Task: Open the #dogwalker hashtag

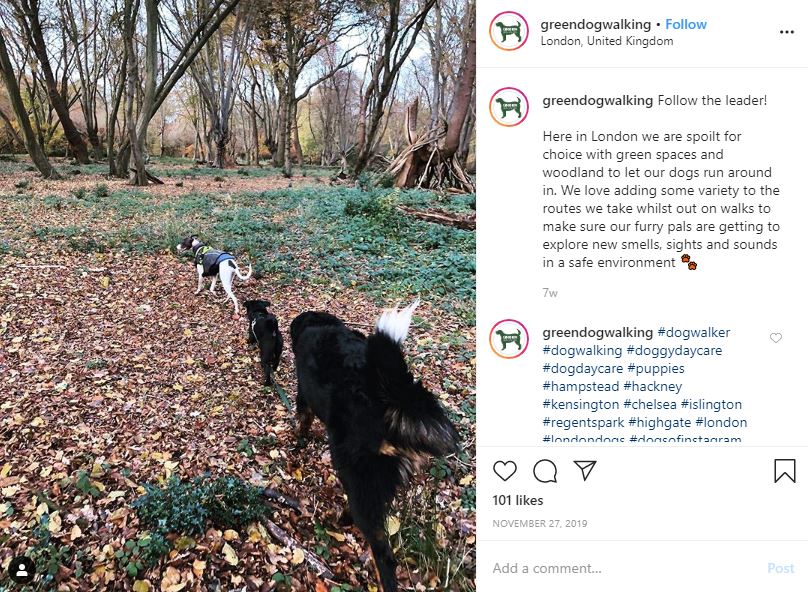Action: tap(694, 332)
